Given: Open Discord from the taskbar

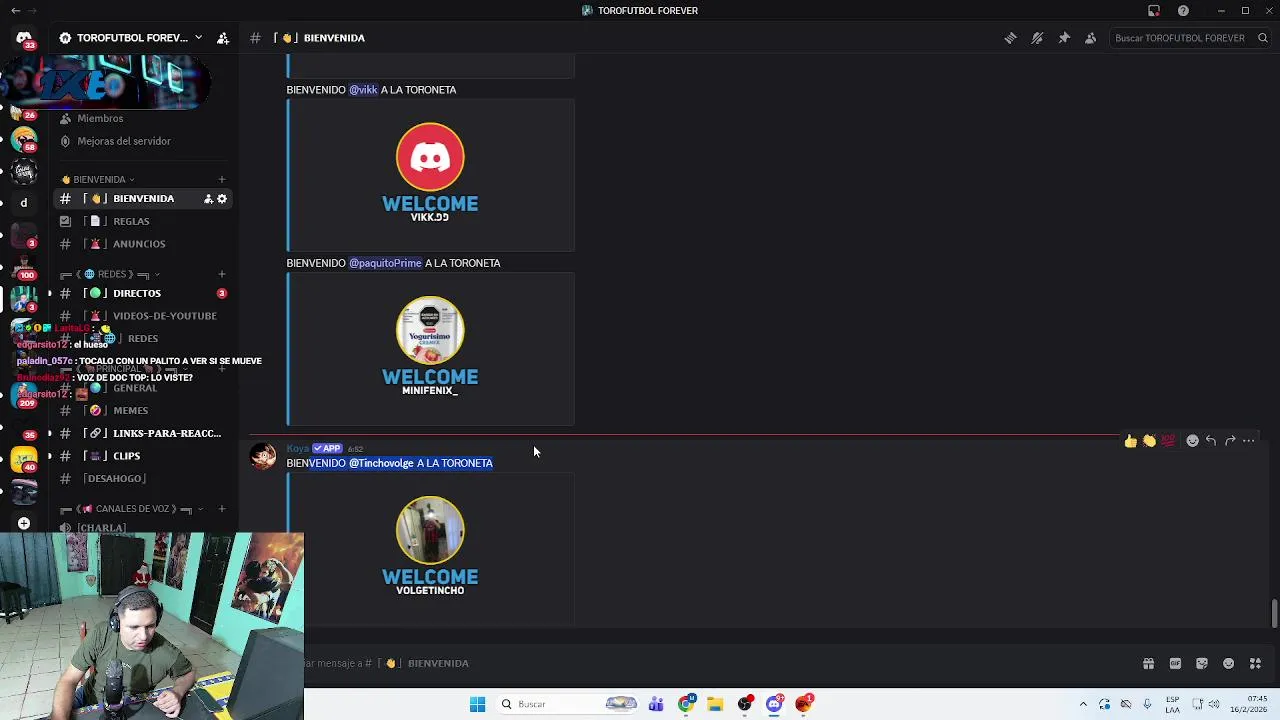Looking at the screenshot, I should click(774, 704).
